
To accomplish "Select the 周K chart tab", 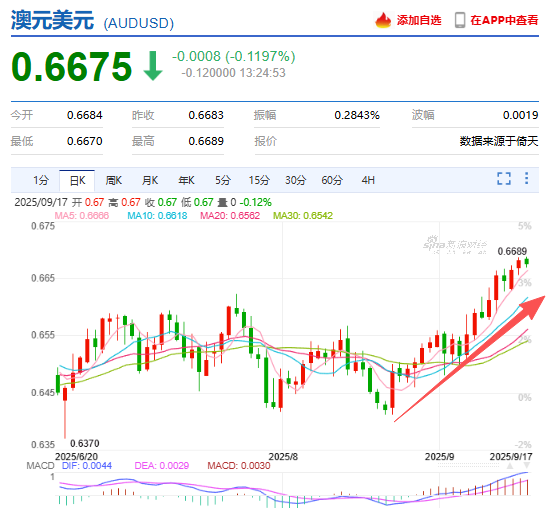I will (113, 180).
